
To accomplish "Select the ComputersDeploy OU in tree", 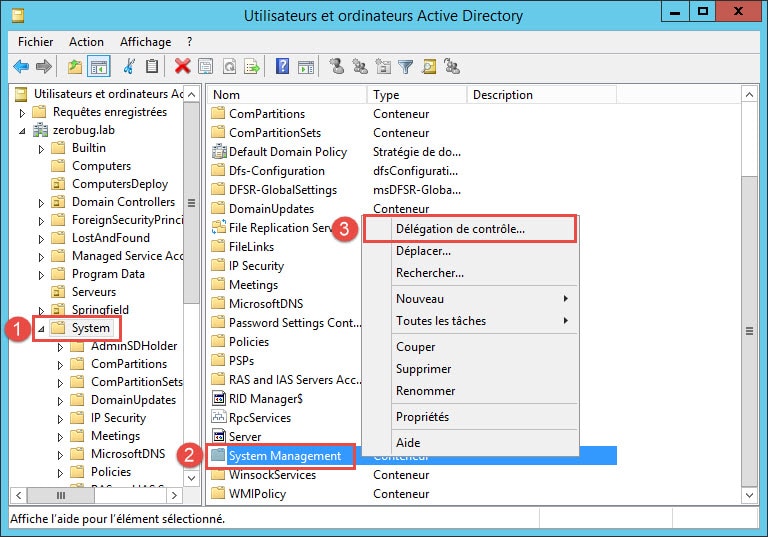I will point(120,184).
